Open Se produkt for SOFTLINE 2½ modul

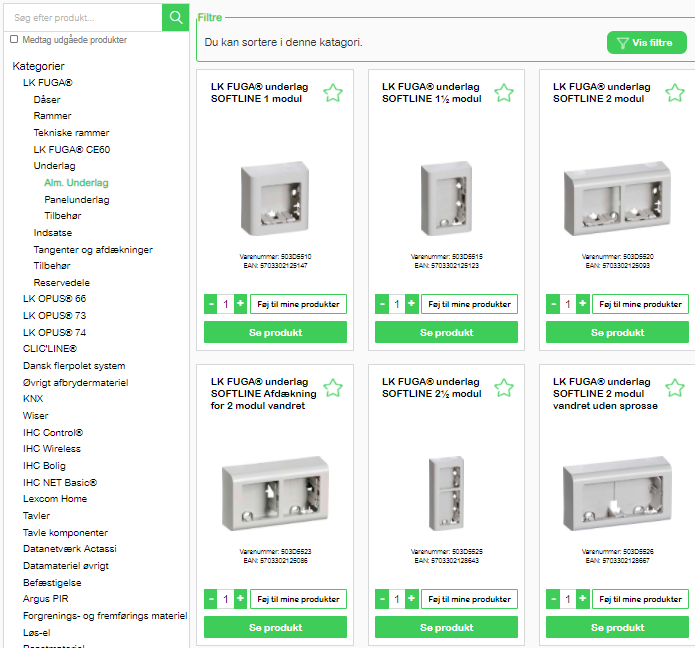(446, 627)
